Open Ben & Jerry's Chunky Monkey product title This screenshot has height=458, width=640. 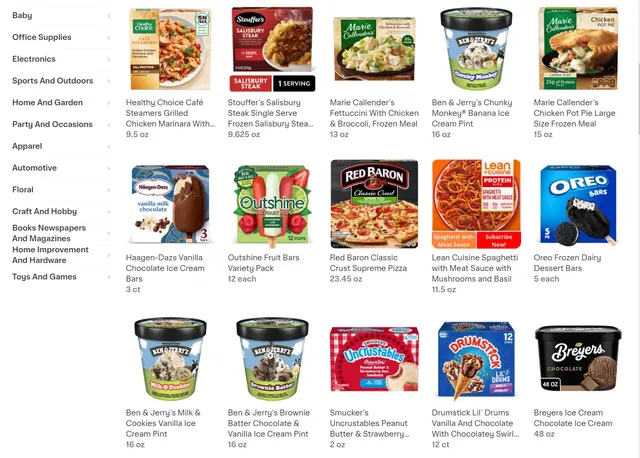(472, 113)
